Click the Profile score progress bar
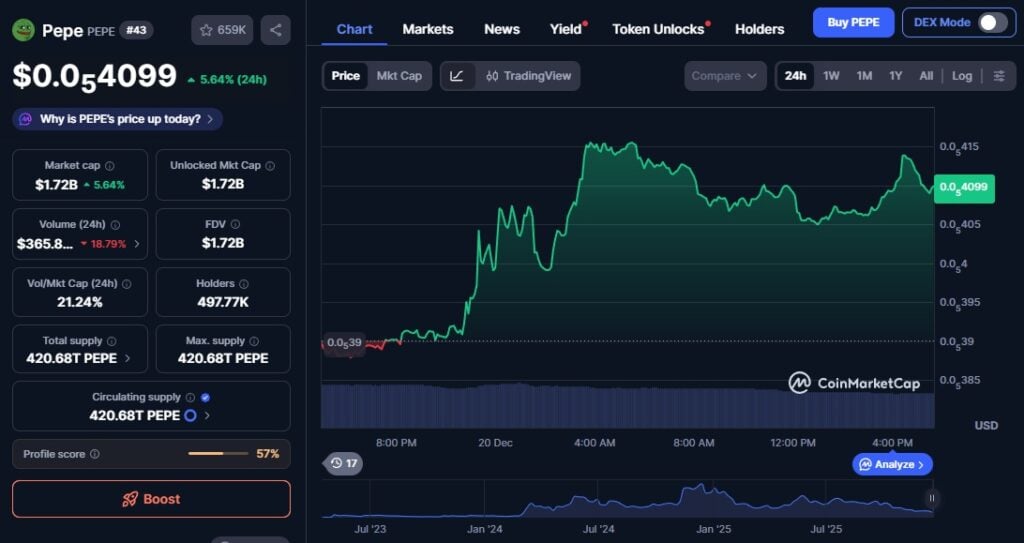 (218, 454)
